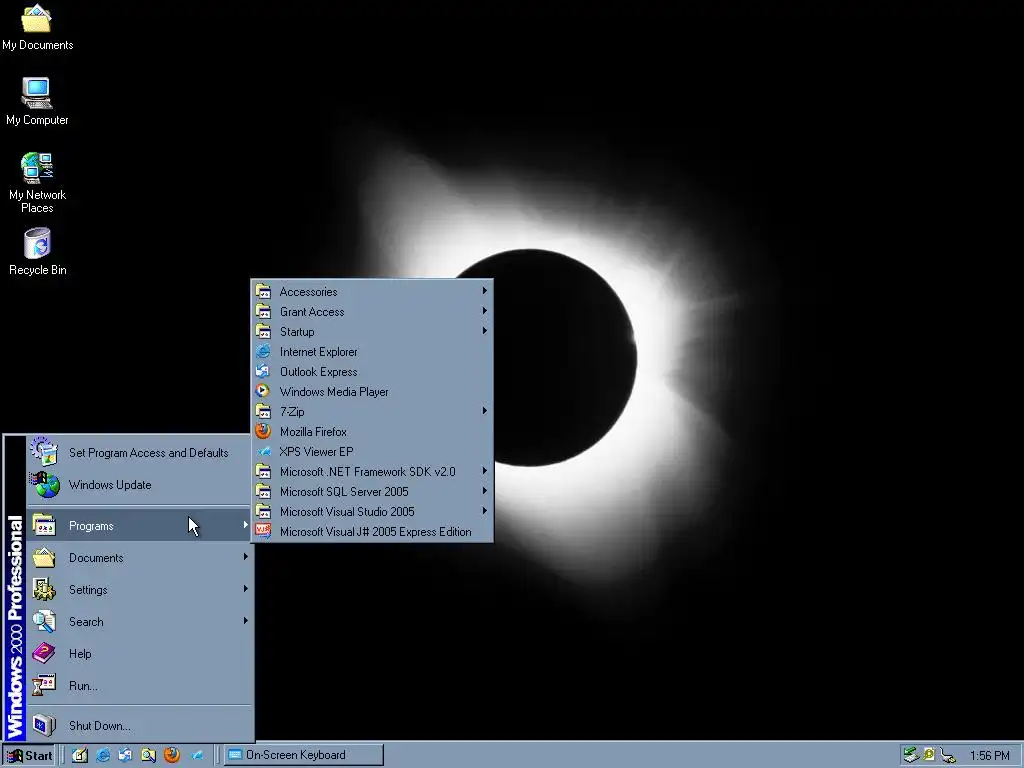The height and width of the screenshot is (768, 1024).
Task: Launch Outlook Express from Quick Launch
Action: pos(125,755)
